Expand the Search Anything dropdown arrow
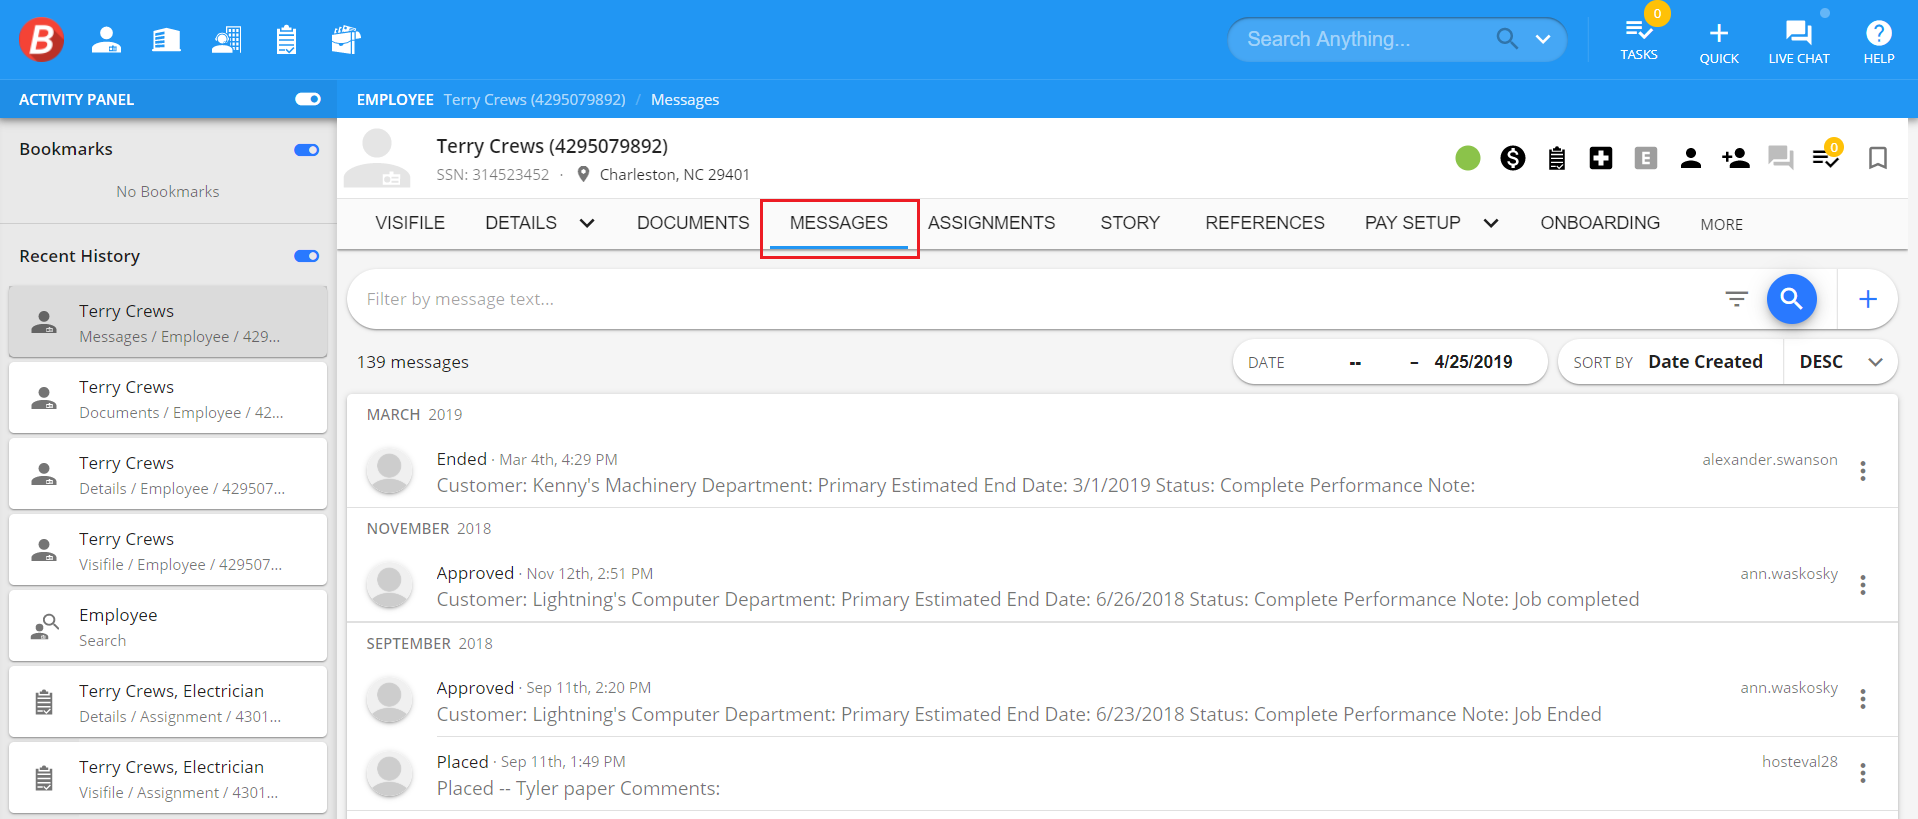This screenshot has height=819, width=1918. (1543, 39)
